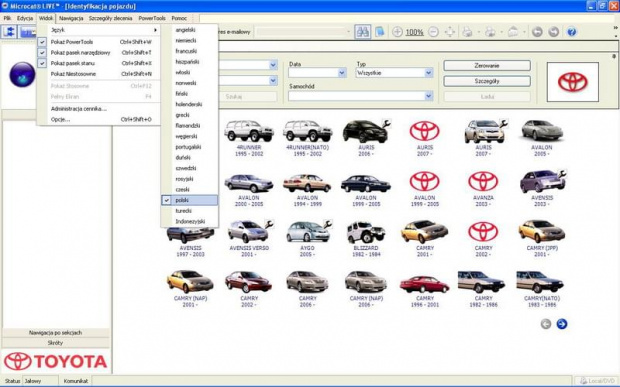620x387 pixels.
Task: Select Pokaż Niestosowne from the Widok menu
Action: (x=98, y=74)
